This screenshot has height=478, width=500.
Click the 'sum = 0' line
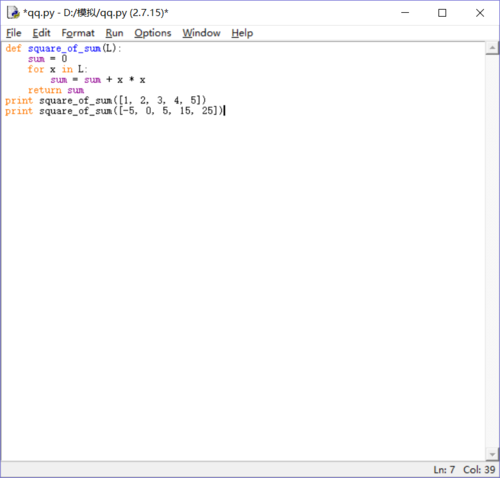(x=47, y=59)
